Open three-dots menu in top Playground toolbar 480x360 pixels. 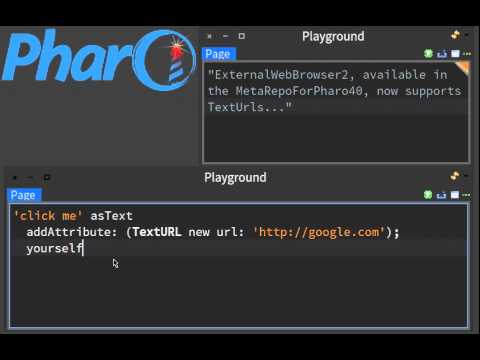click(x=467, y=54)
